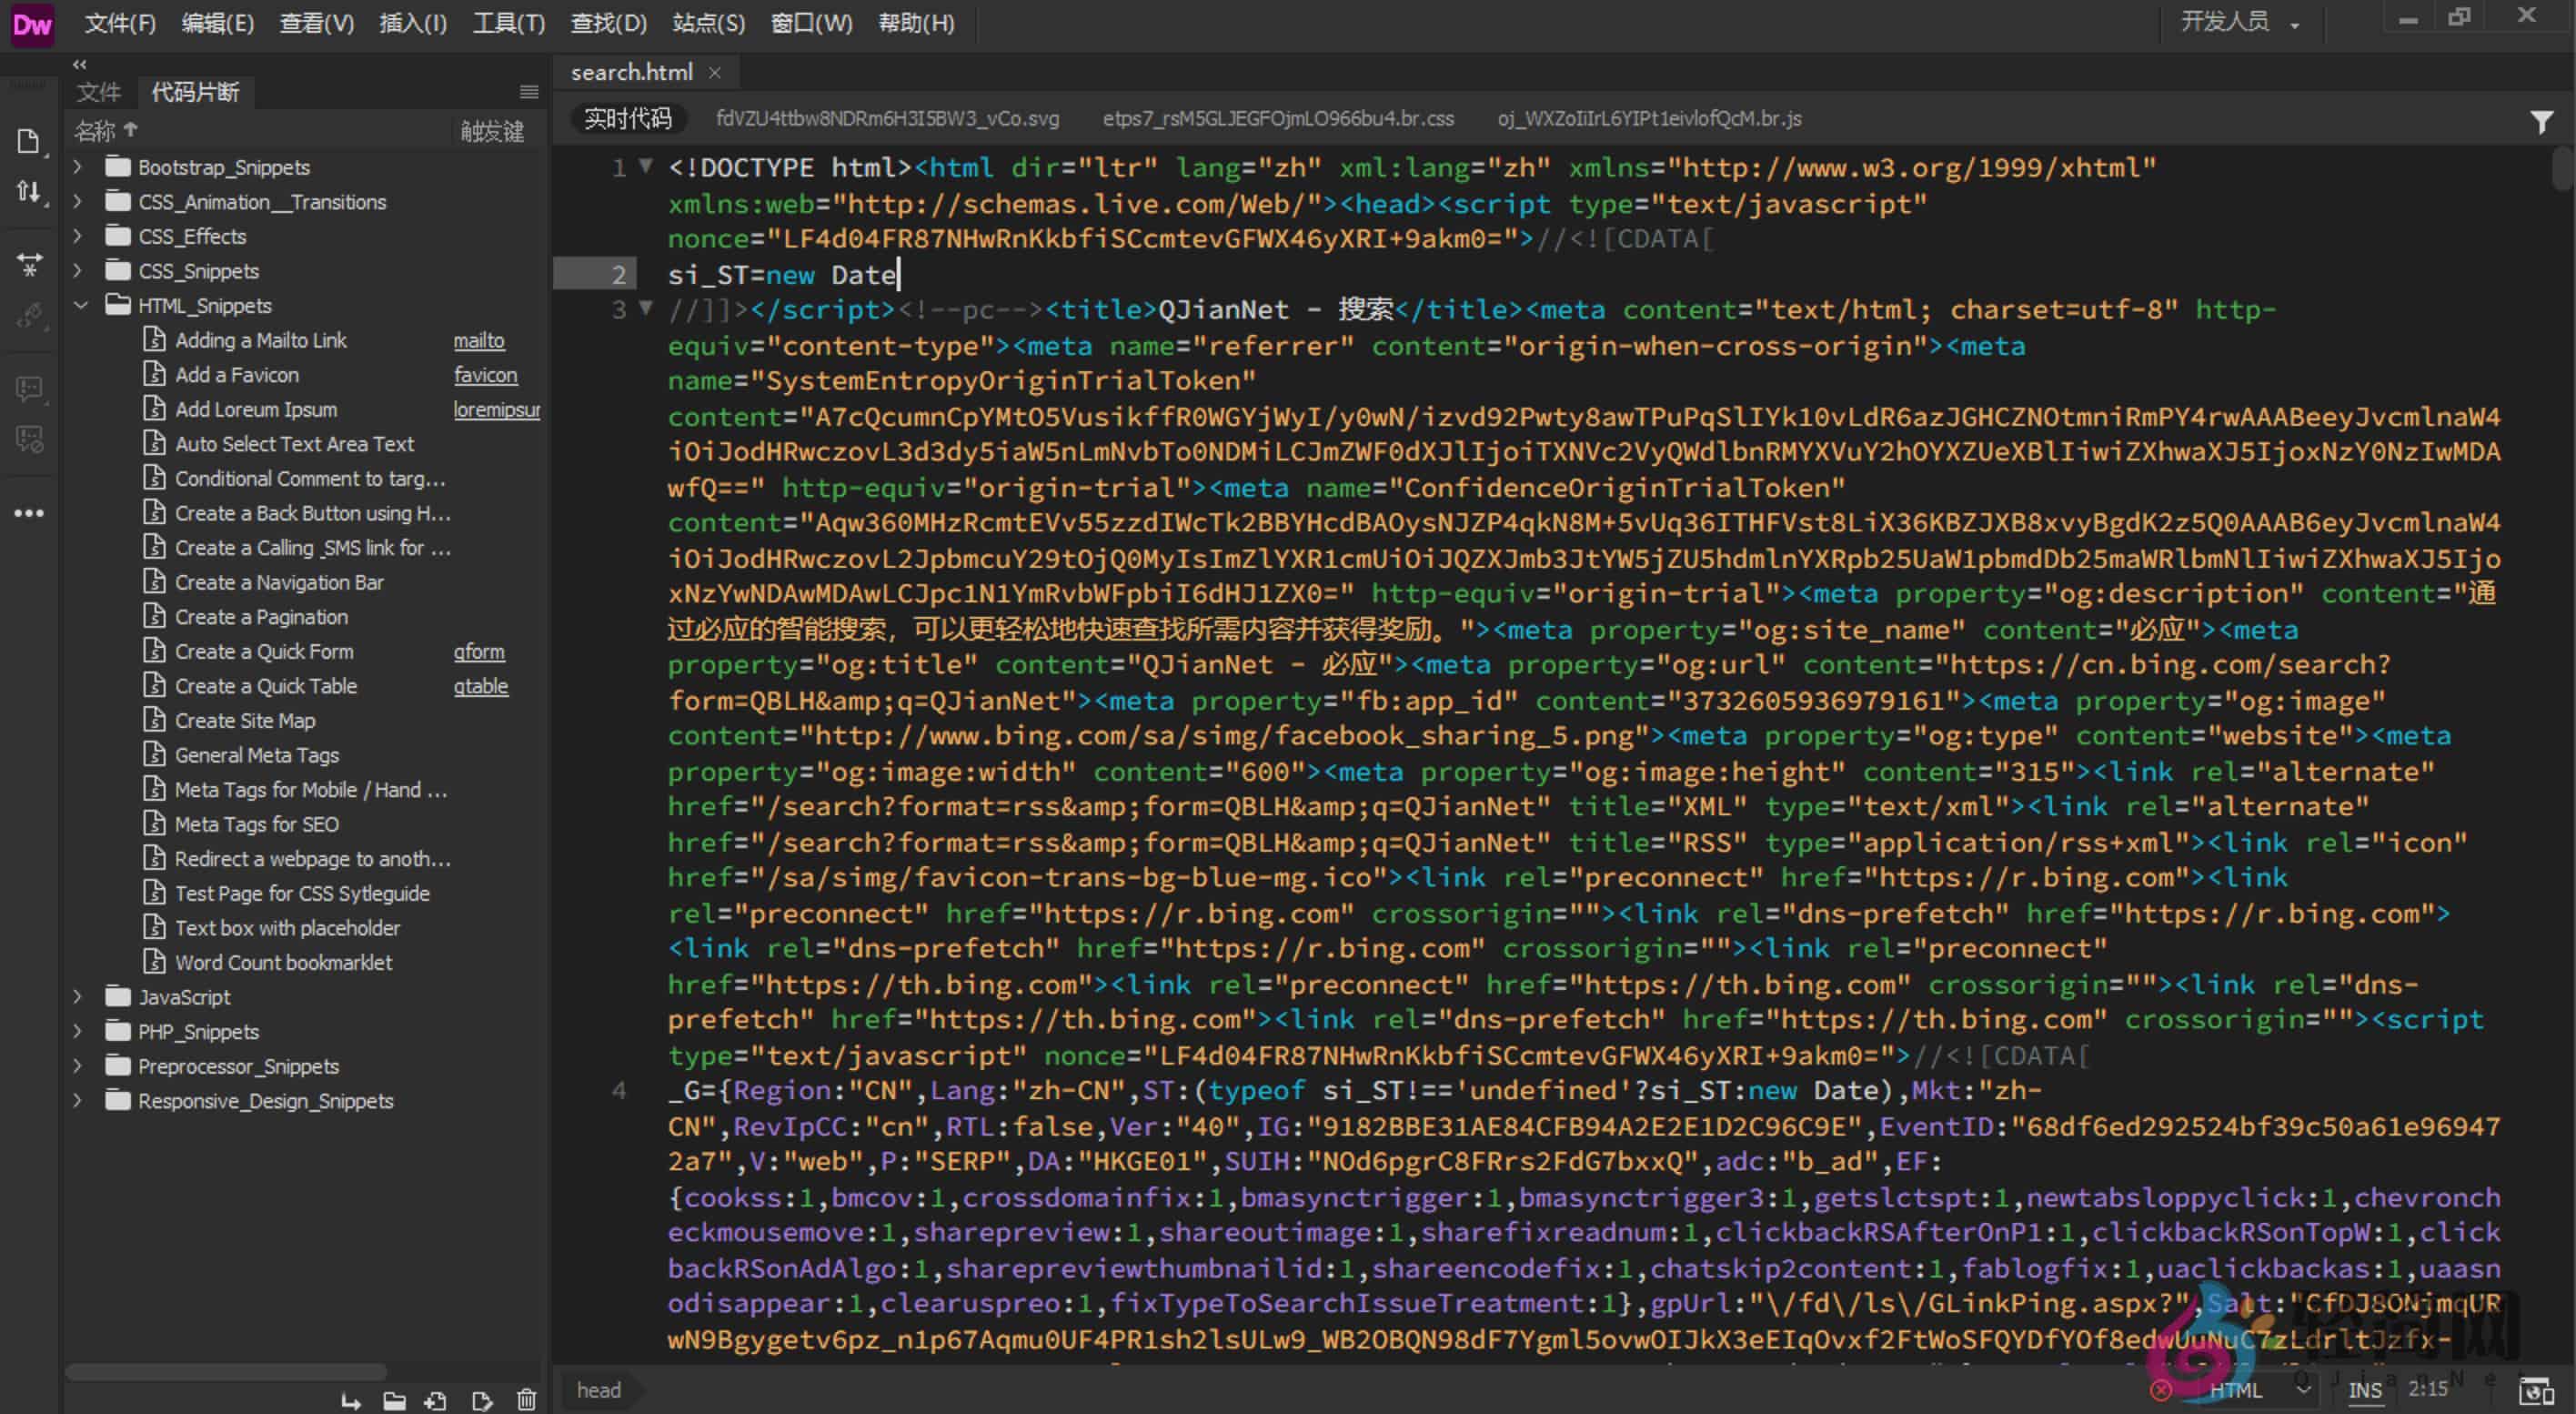Open the files panel icon in left toolbar
Screen dimensions: 2576x1414
28,140
